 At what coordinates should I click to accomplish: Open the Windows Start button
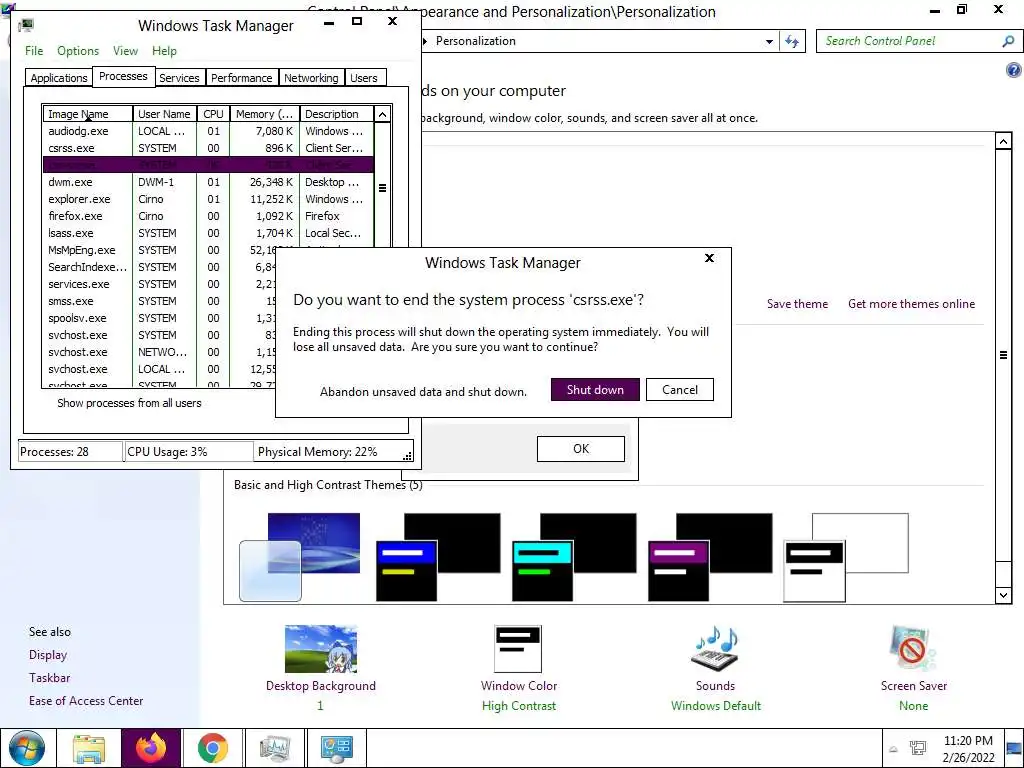pos(27,748)
